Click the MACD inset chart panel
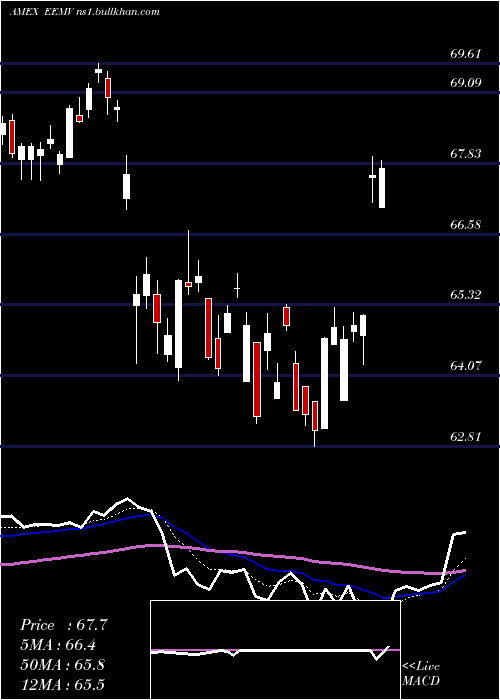The height and width of the screenshot is (700, 500). click(275, 650)
